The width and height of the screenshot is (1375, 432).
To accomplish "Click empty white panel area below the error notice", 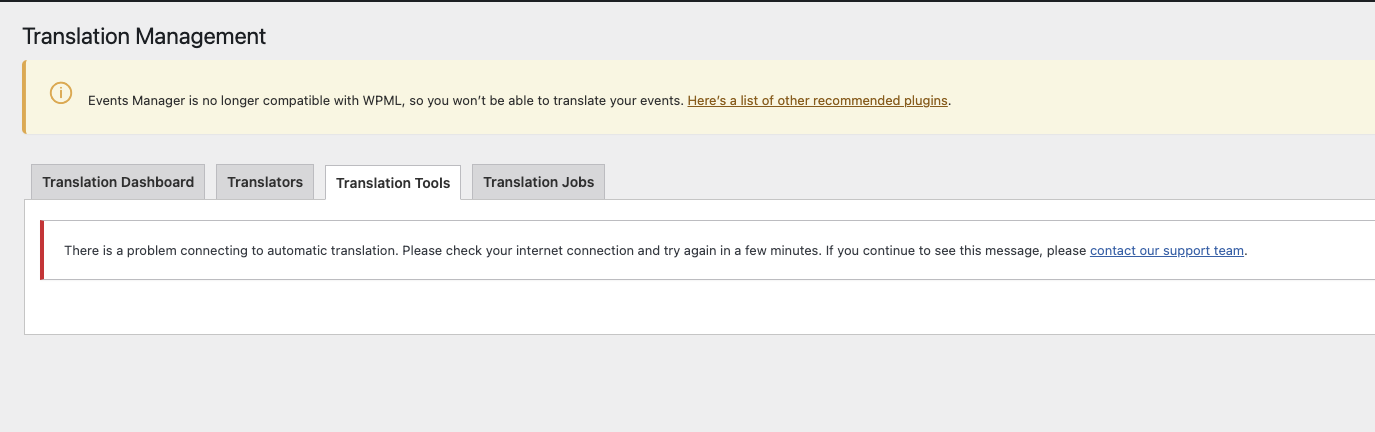I will pos(700,308).
